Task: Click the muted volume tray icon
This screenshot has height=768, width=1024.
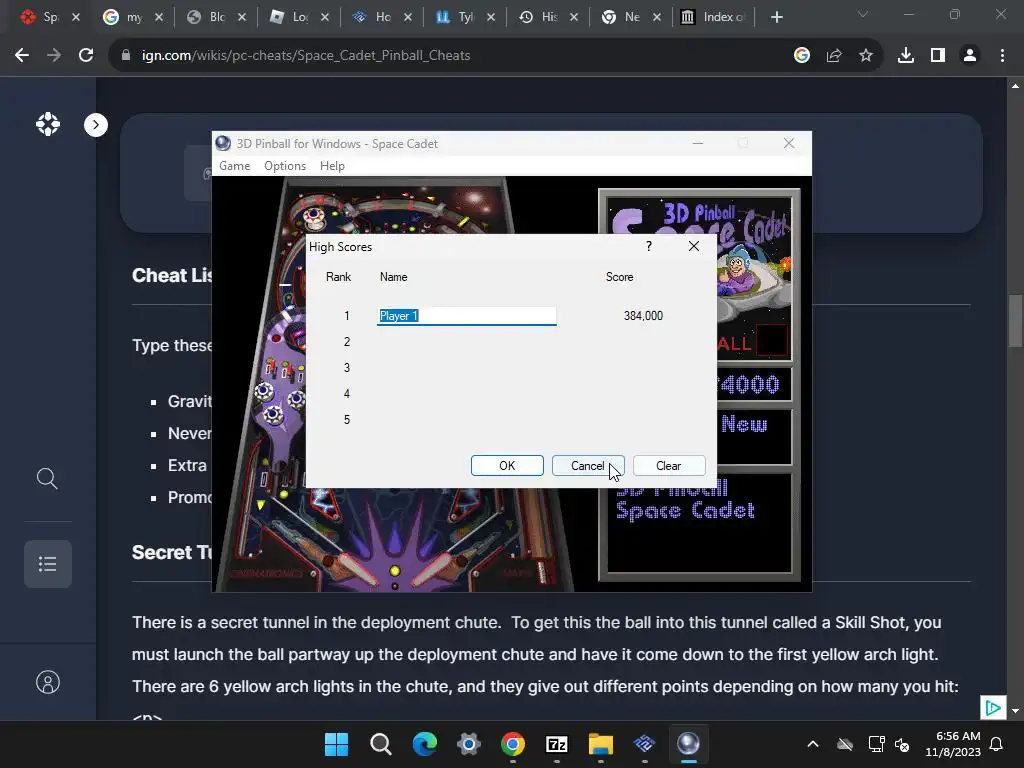Action: [x=902, y=744]
